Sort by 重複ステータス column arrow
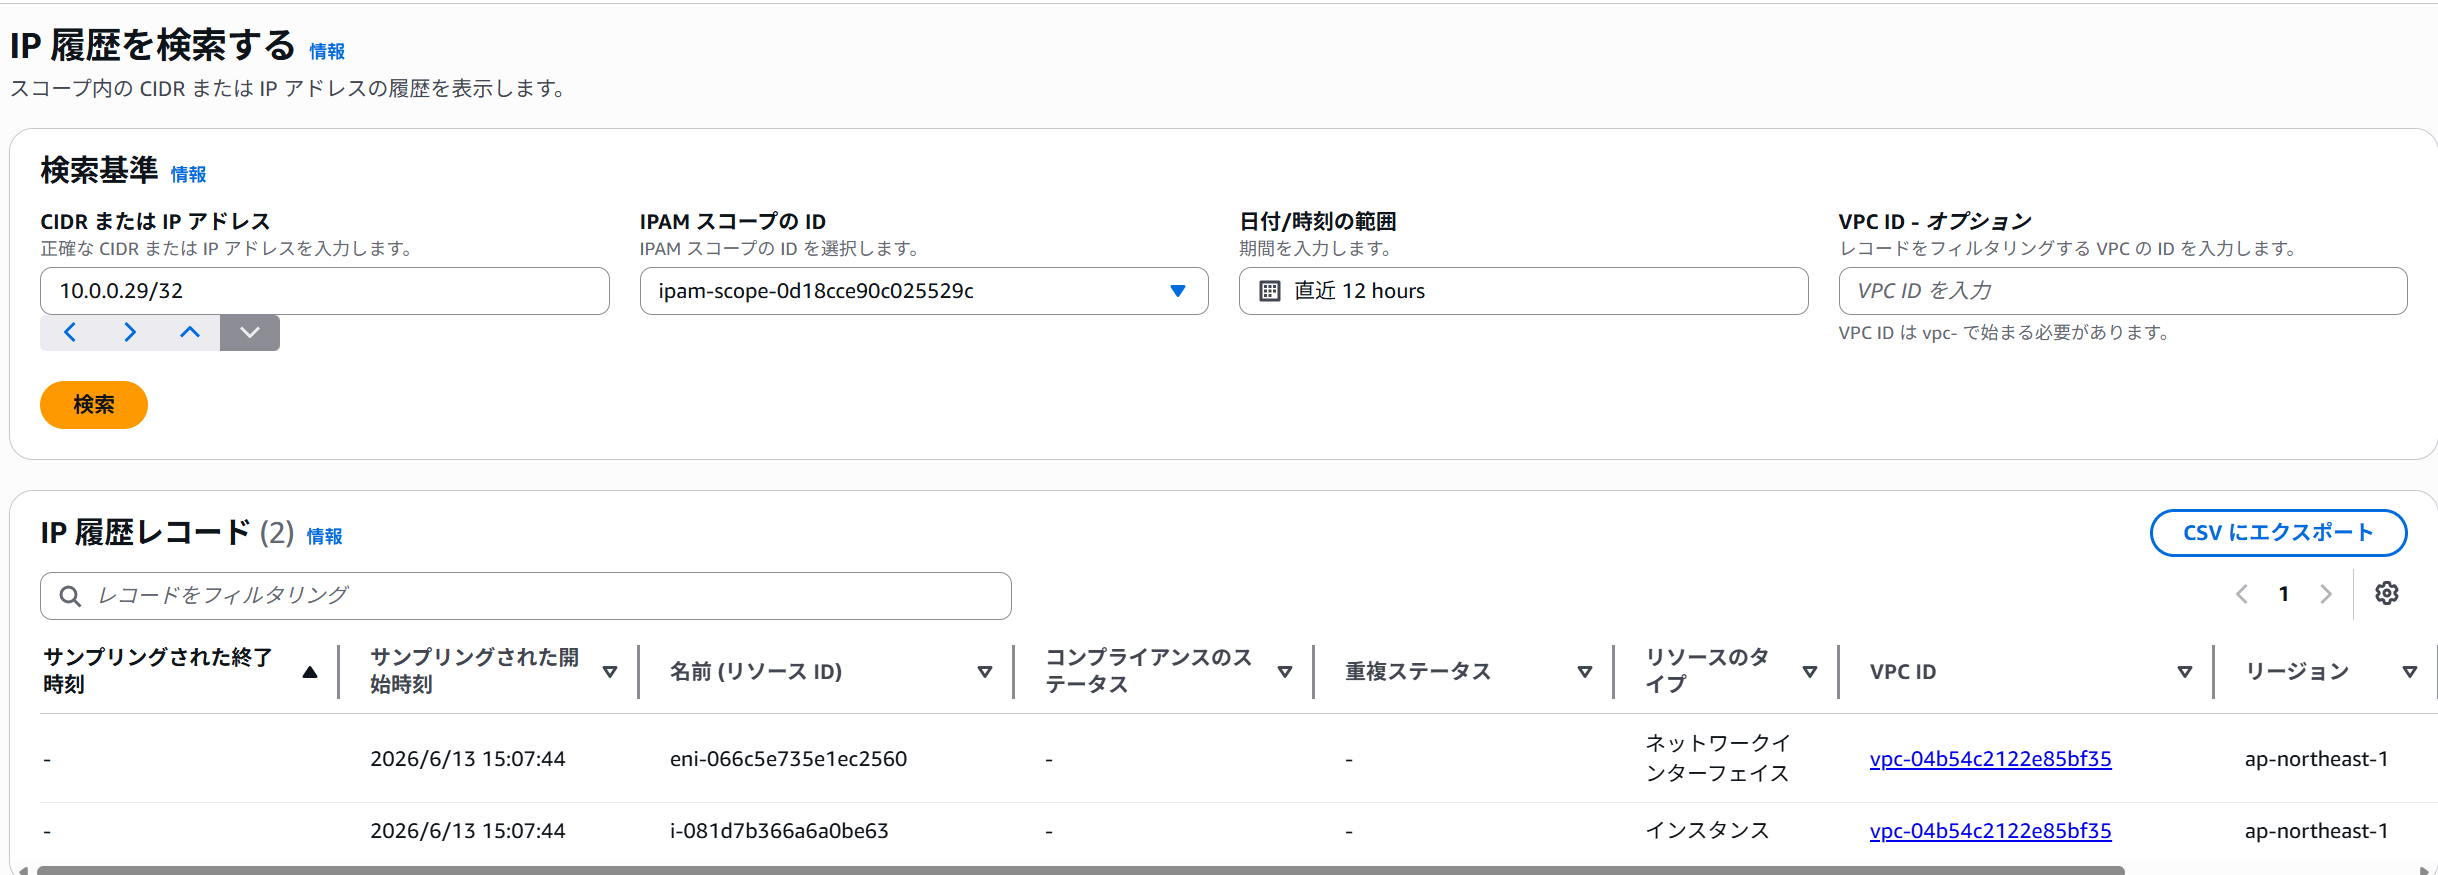 (x=1585, y=672)
